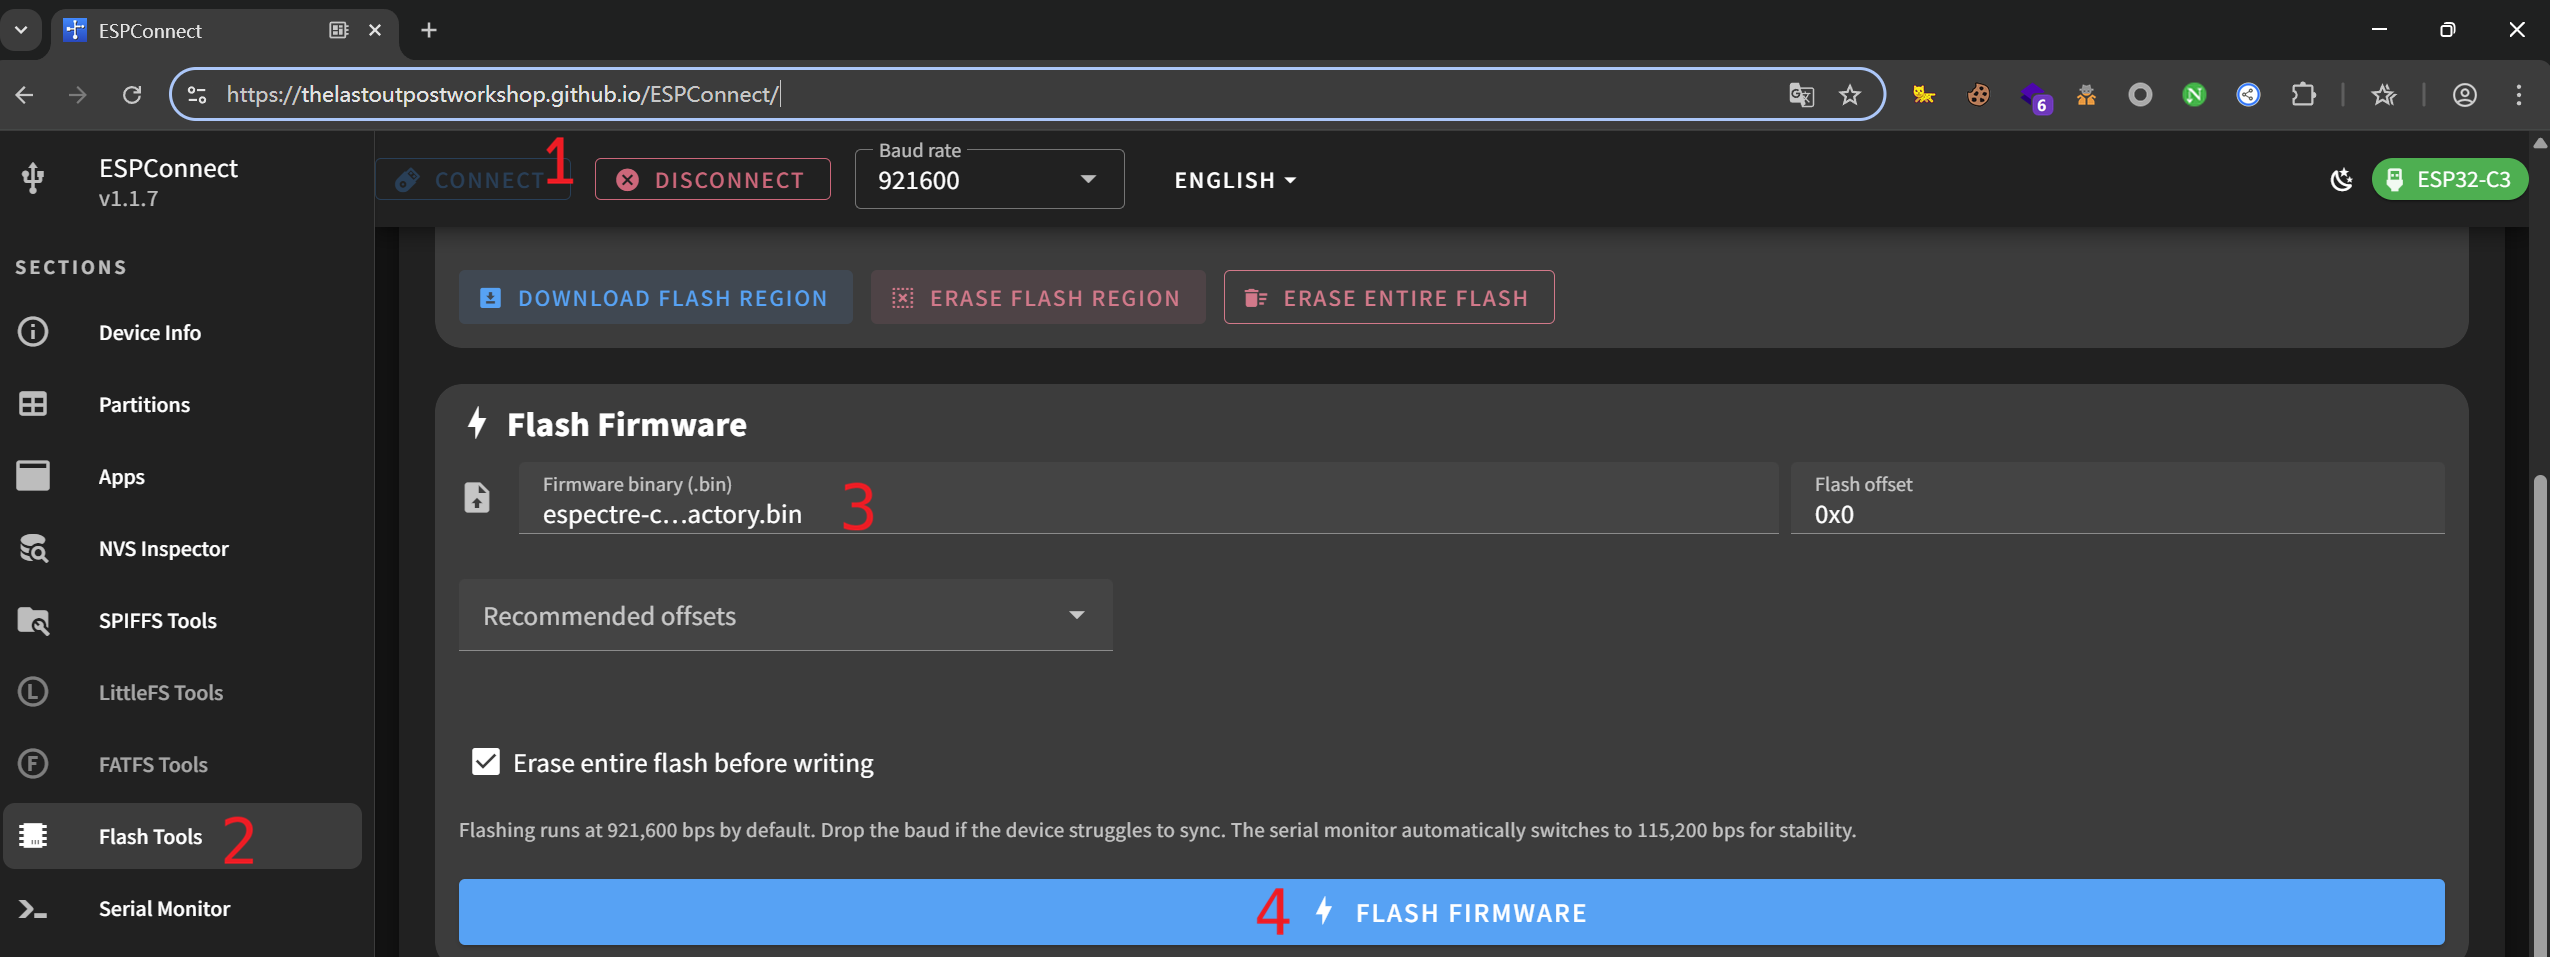Click the circle extension icon
2550x957 pixels.
pos(2140,95)
